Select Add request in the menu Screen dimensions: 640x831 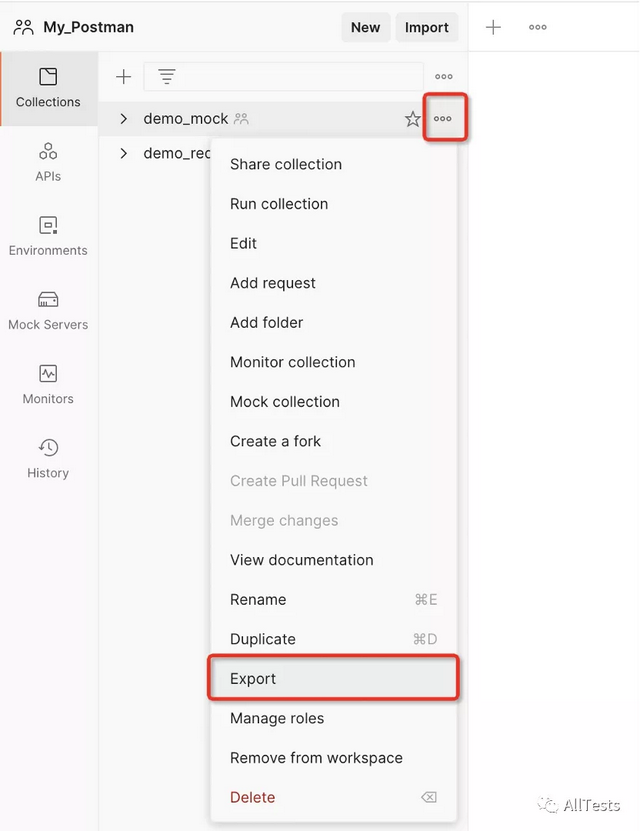tap(334, 283)
